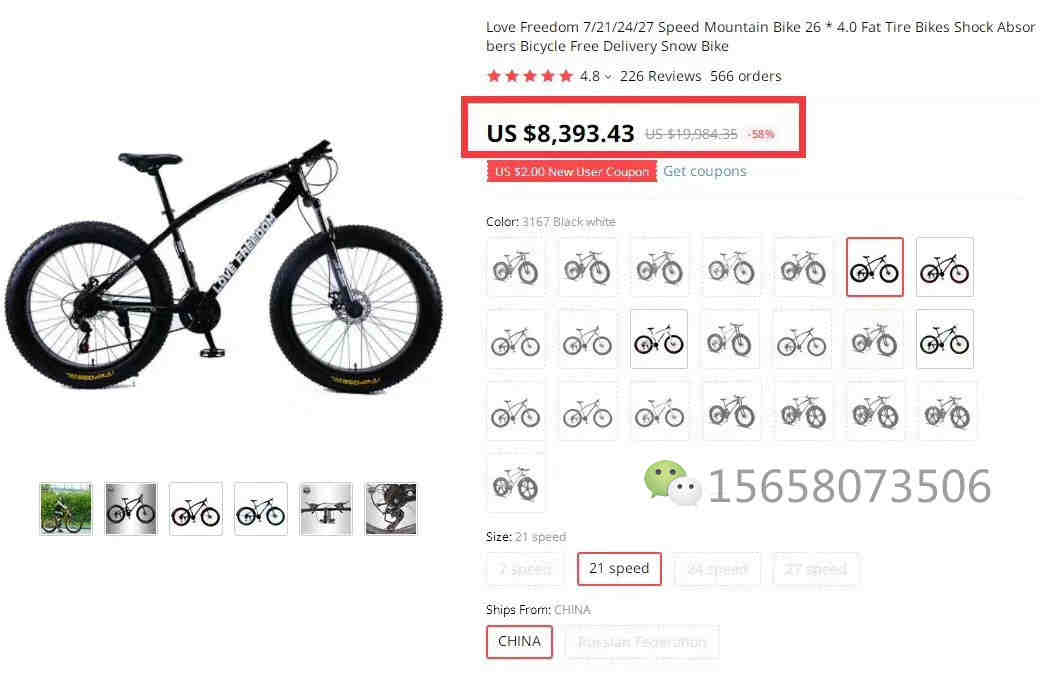Pick the last color swatch in the bottom row

[x=515, y=483]
